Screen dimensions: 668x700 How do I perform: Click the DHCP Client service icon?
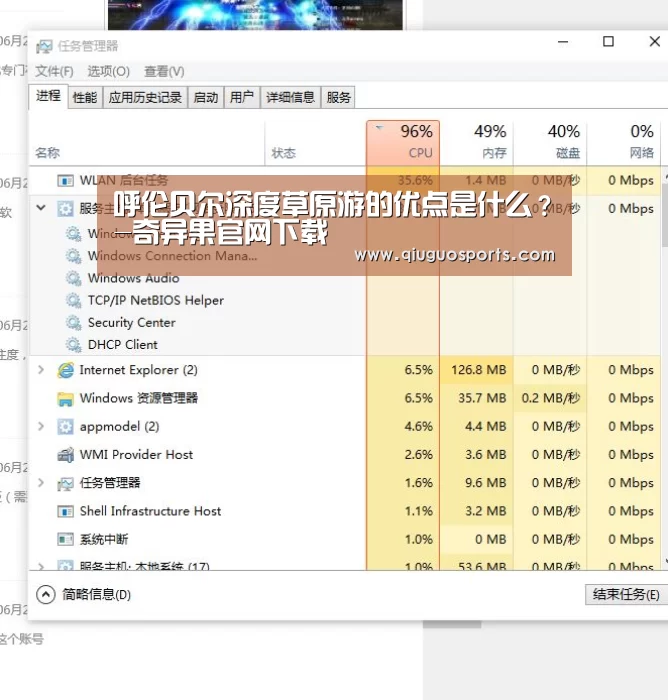(73, 345)
